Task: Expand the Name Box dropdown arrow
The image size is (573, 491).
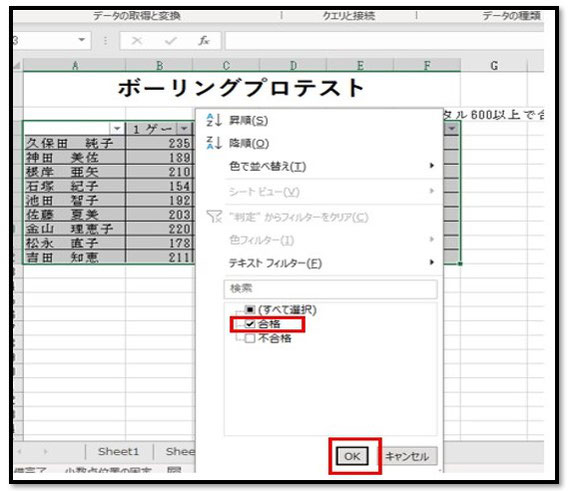Action: click(x=82, y=40)
